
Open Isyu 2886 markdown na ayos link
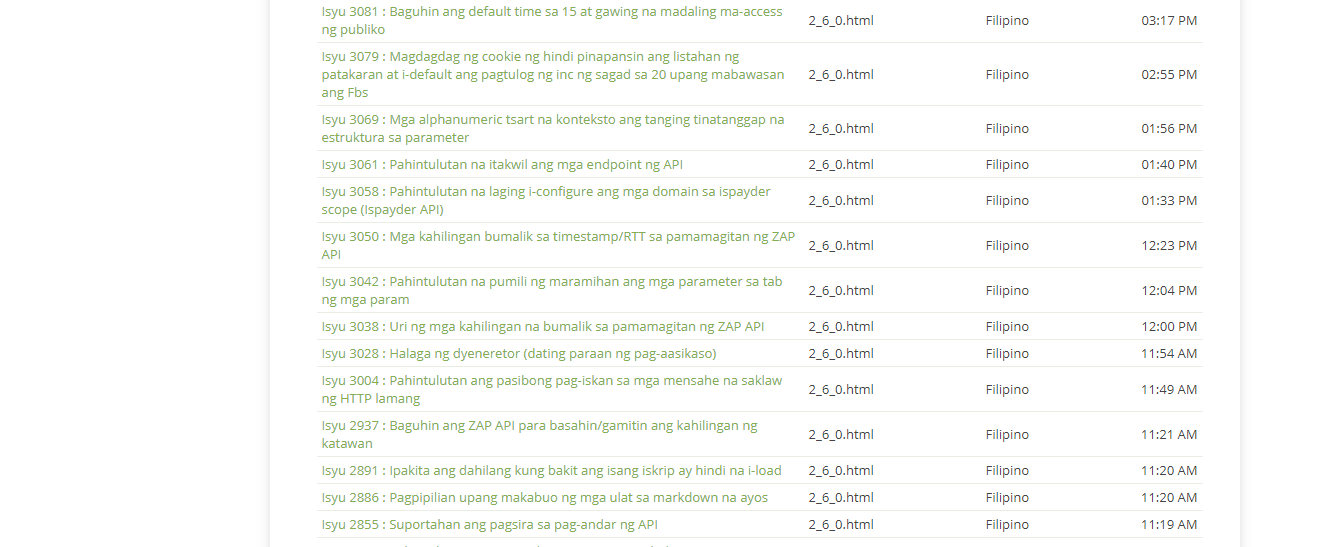click(545, 497)
